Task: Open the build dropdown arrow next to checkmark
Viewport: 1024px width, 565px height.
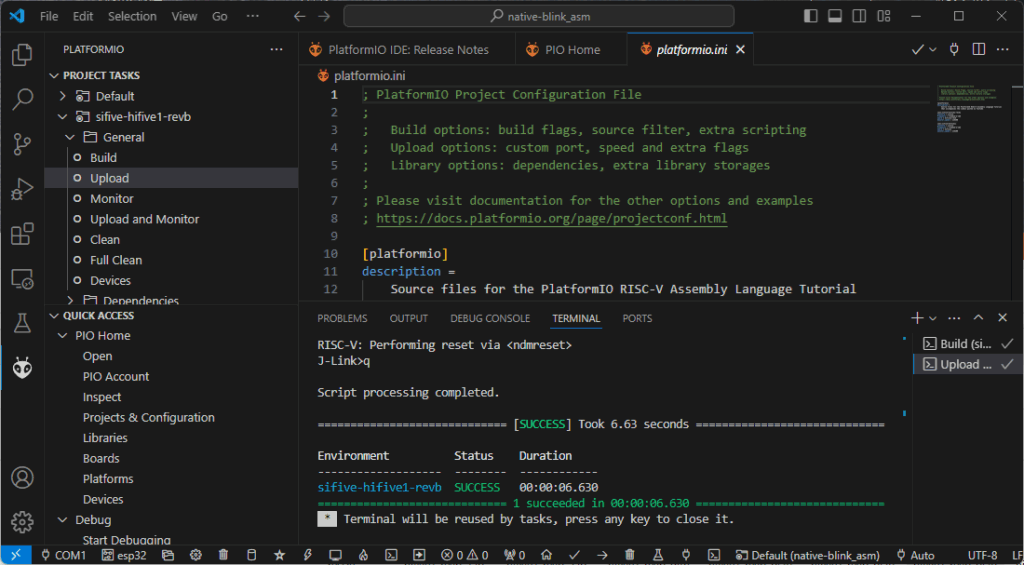Action: [x=933, y=49]
